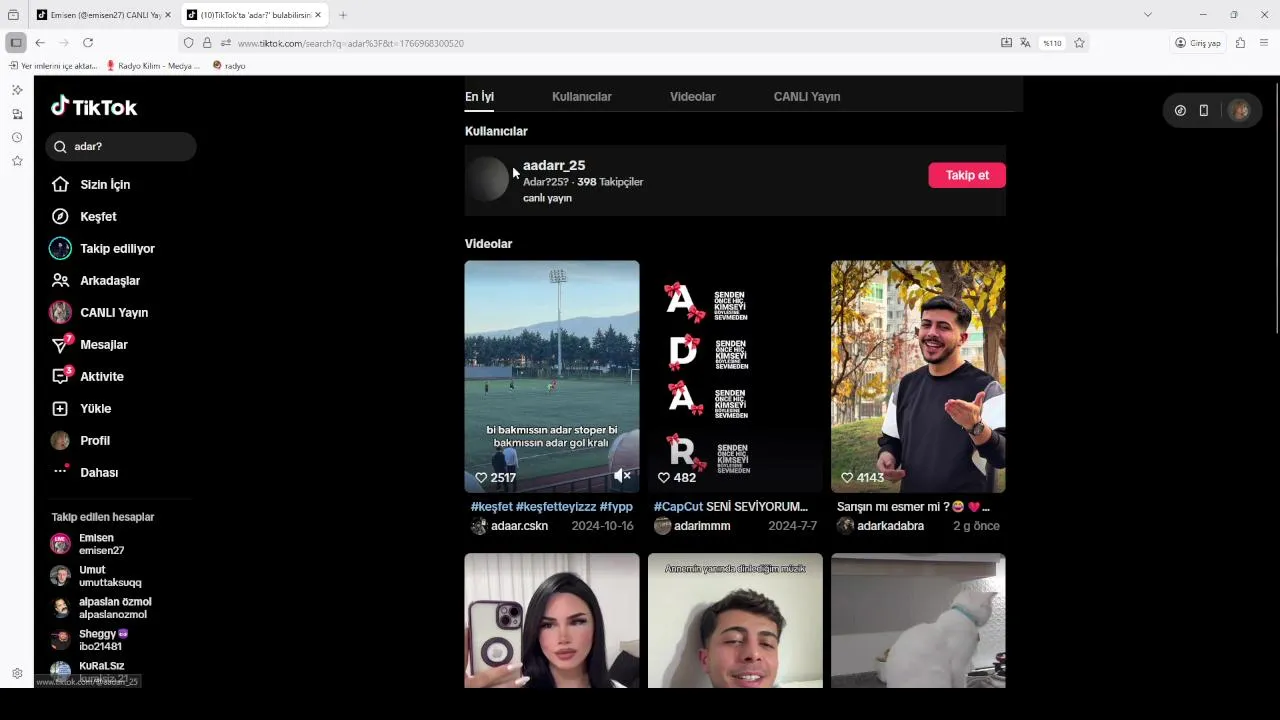Open the adaar.cskn author link
Image resolution: width=1280 pixels, height=720 pixels.
519,526
